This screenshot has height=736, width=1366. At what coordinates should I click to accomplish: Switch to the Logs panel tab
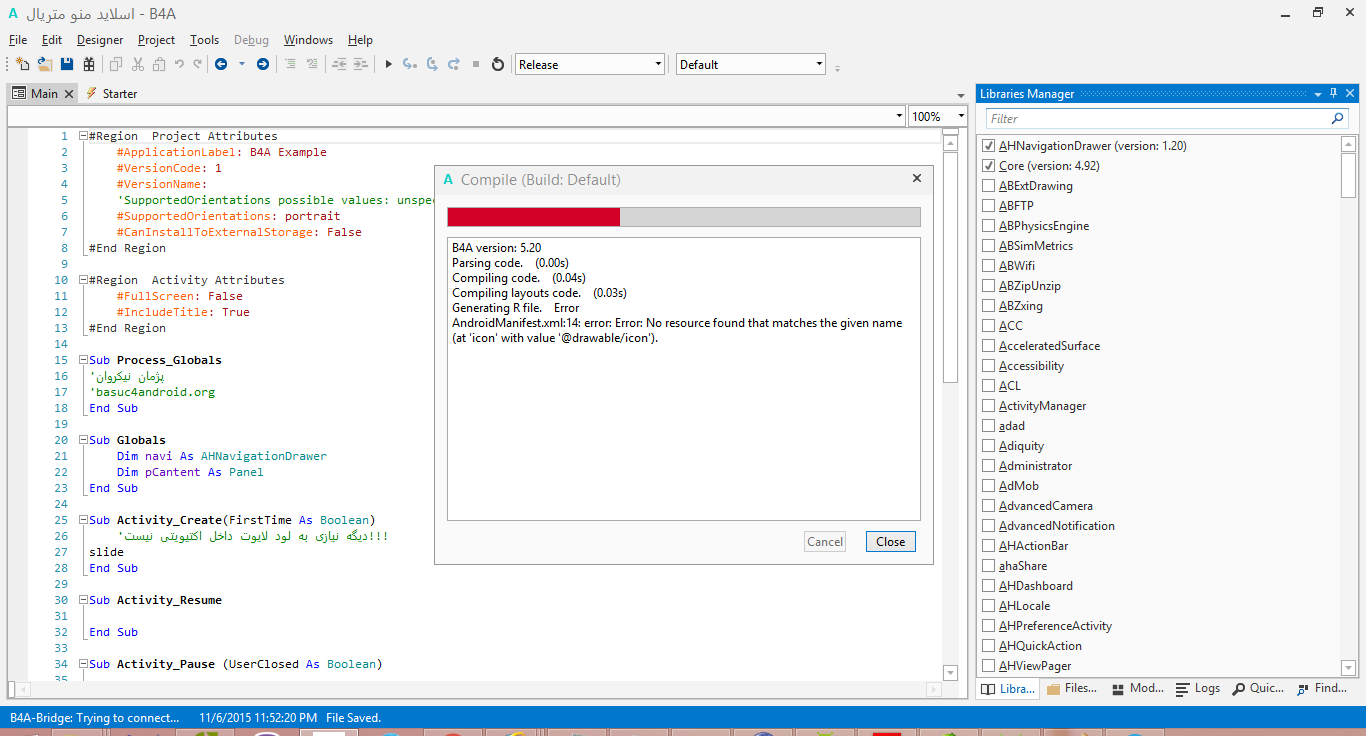[1198, 688]
